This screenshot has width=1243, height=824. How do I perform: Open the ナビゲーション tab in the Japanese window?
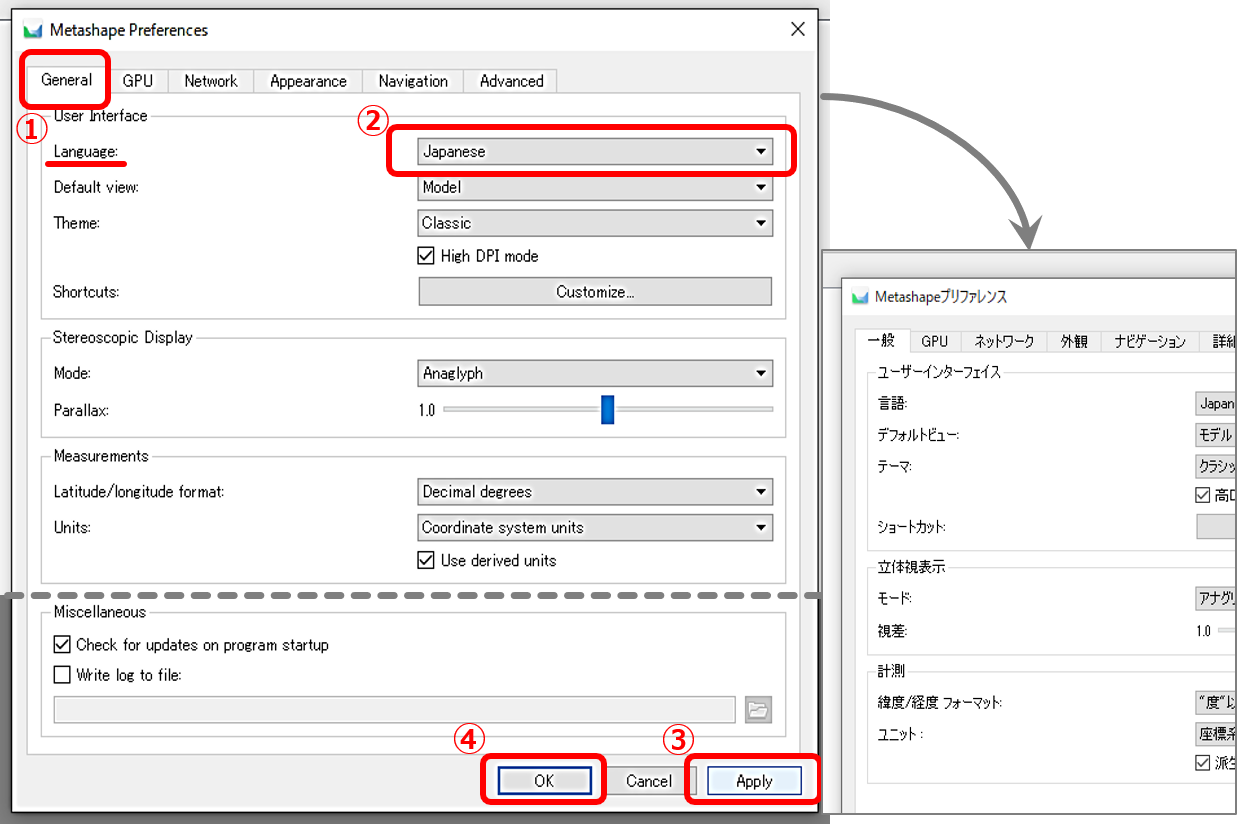[x=1150, y=342]
